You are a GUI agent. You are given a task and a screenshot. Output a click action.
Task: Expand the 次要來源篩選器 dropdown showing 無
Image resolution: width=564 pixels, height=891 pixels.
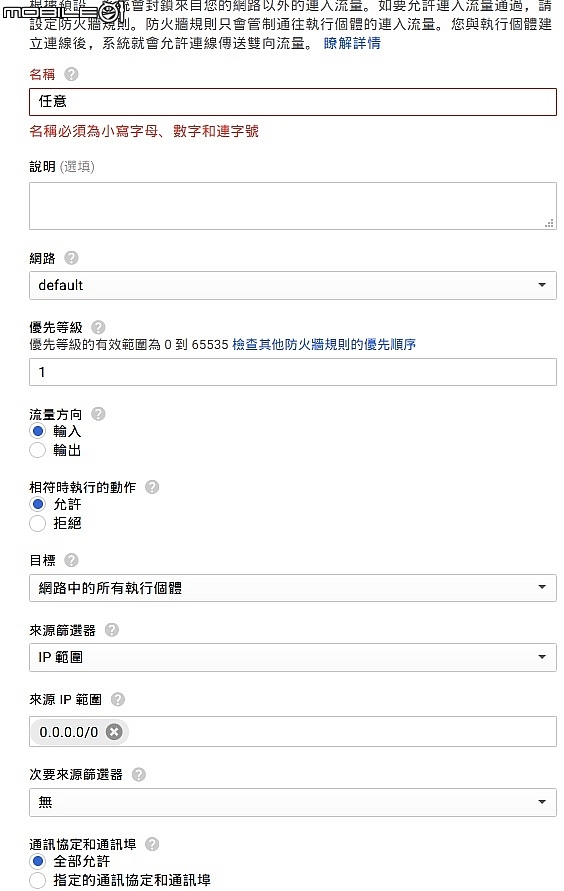pyautogui.click(x=293, y=802)
